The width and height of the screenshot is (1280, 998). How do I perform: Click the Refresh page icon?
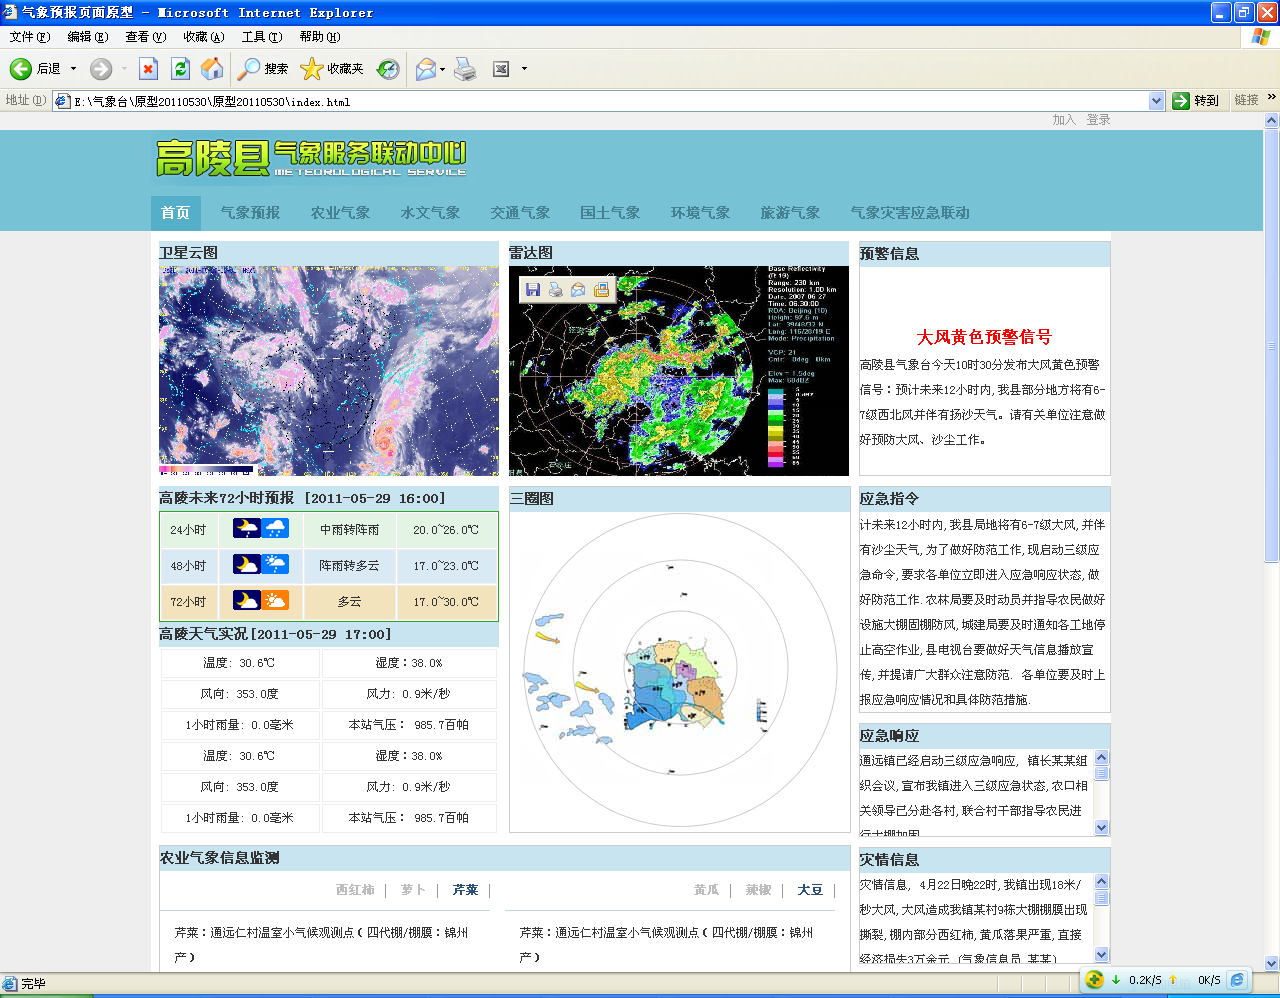[x=180, y=68]
